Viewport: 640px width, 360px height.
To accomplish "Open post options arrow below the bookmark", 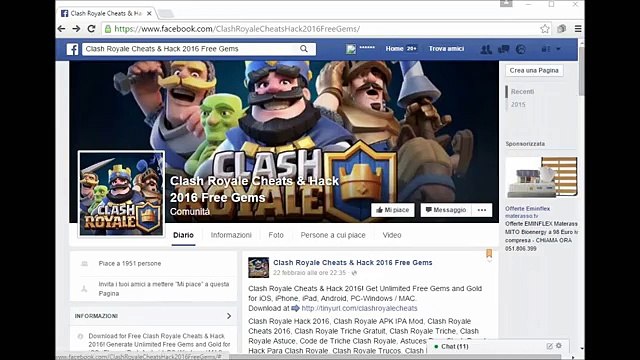I will click(x=489, y=261).
